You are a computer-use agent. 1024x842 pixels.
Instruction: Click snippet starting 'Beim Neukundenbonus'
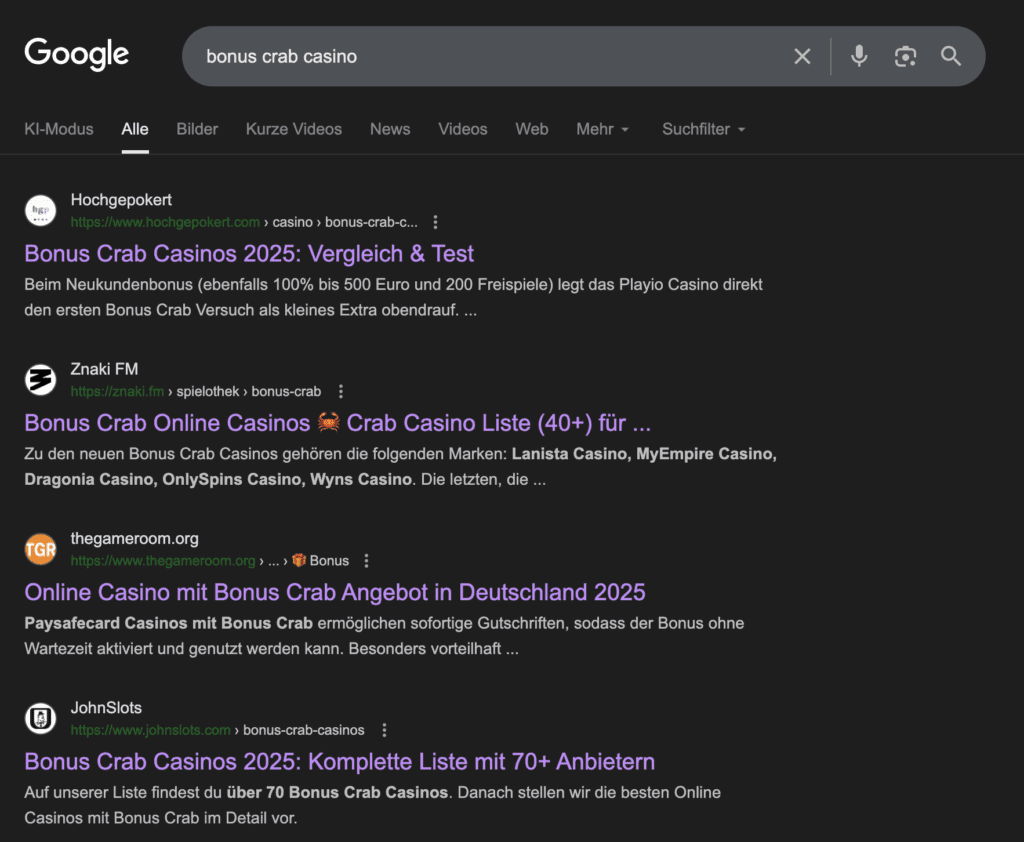[393, 297]
